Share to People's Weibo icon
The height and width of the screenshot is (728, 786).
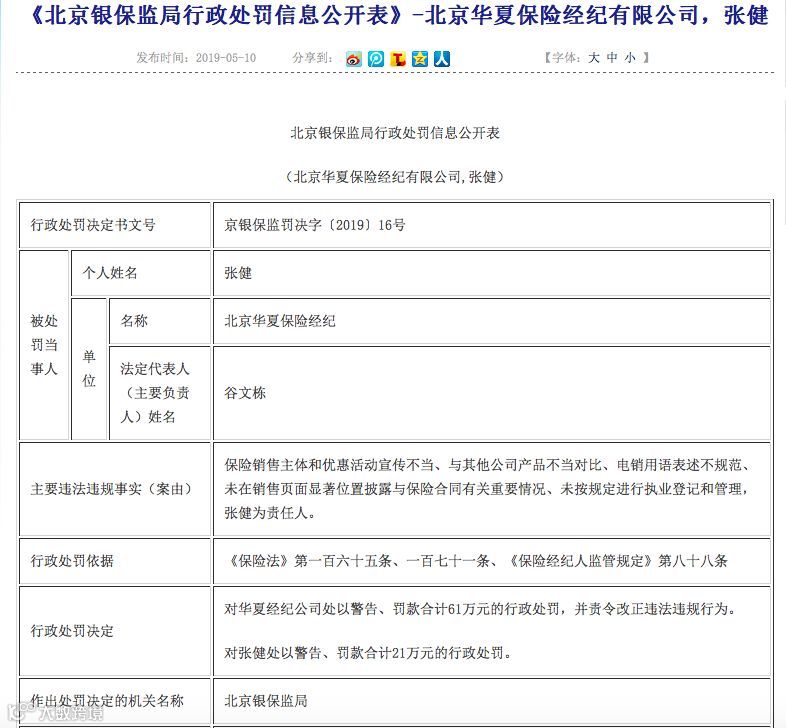click(442, 59)
